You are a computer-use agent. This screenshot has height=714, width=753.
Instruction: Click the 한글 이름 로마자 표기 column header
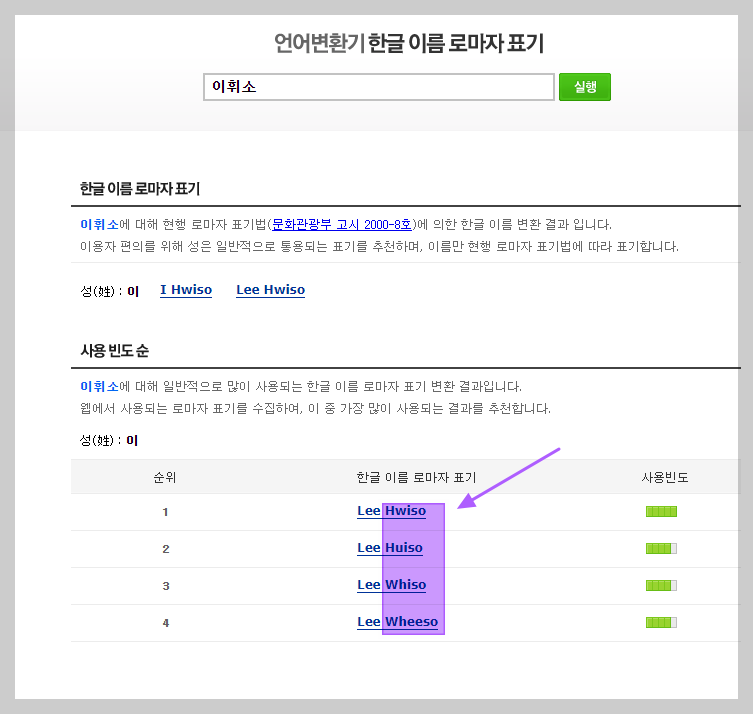tap(416, 477)
